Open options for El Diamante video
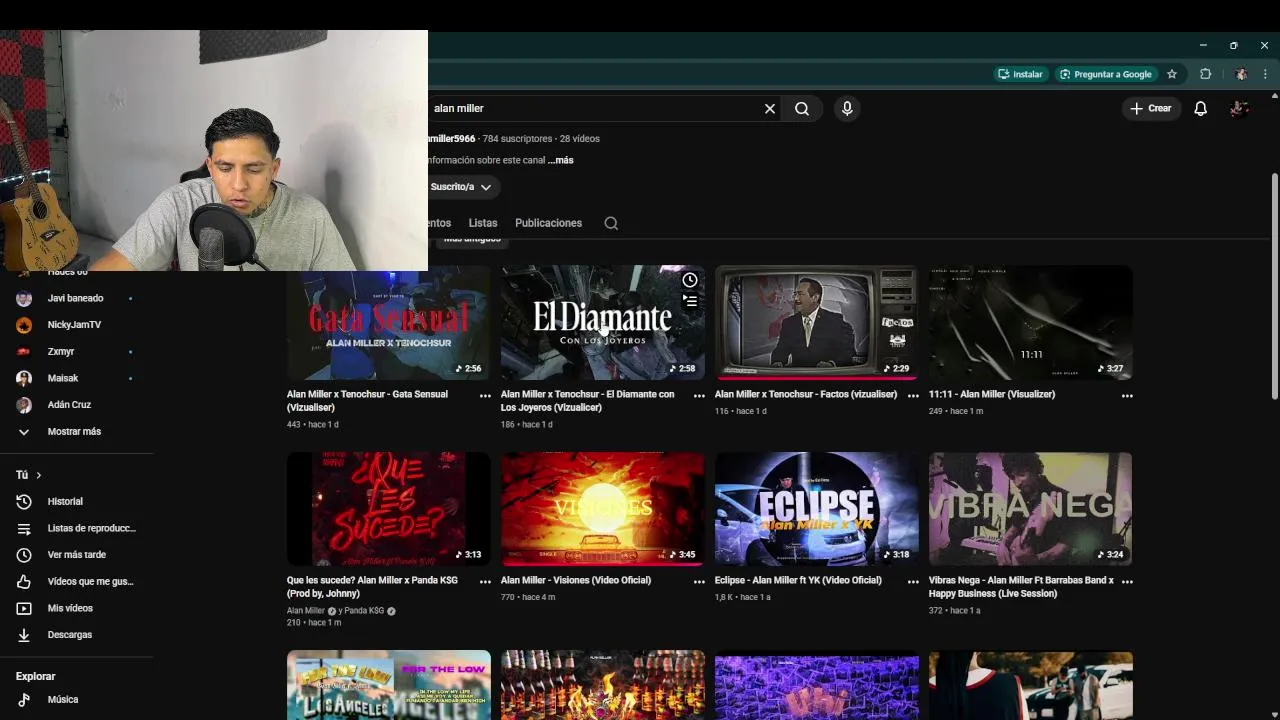 click(699, 396)
